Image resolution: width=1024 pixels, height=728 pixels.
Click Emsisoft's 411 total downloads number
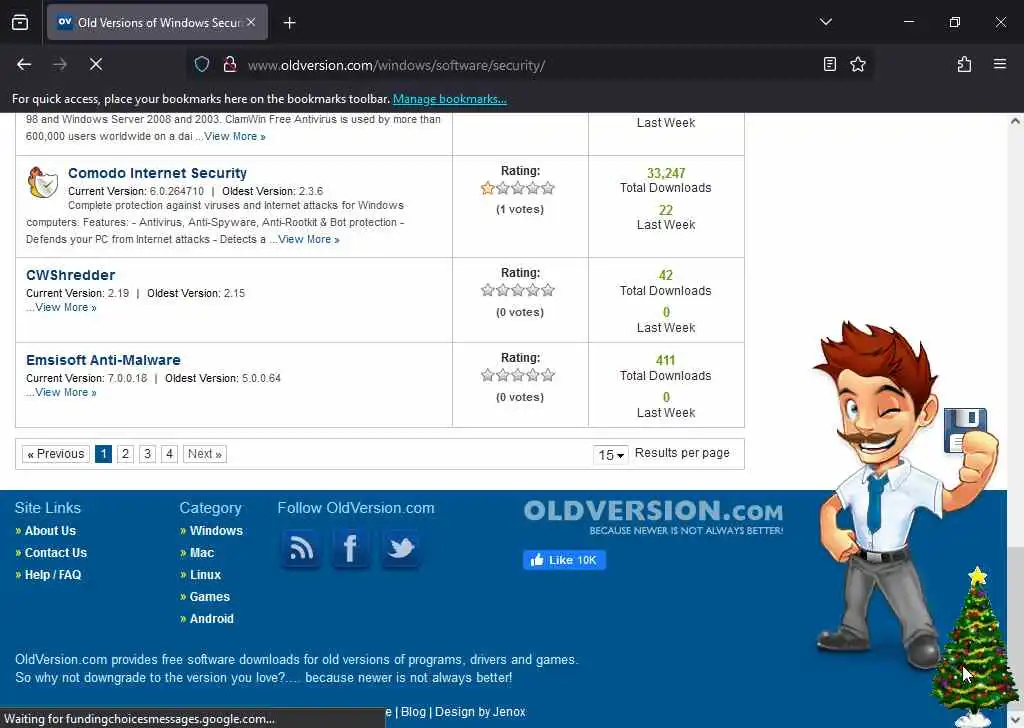[x=665, y=360]
